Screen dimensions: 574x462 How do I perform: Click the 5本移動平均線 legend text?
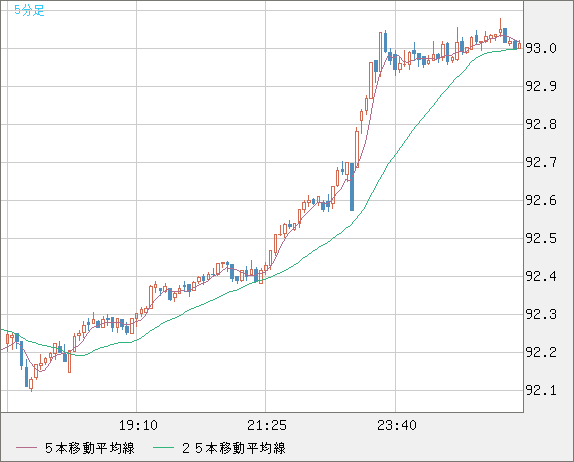tap(90, 448)
